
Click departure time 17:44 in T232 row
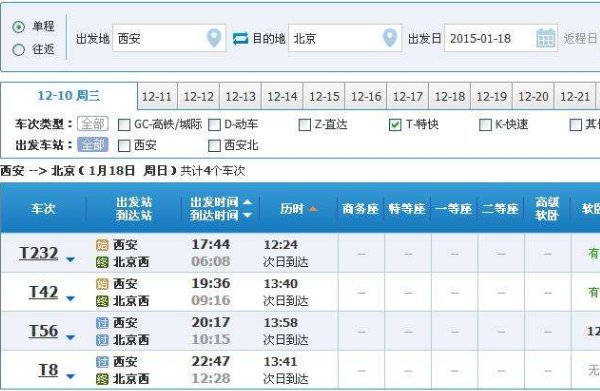coord(211,244)
